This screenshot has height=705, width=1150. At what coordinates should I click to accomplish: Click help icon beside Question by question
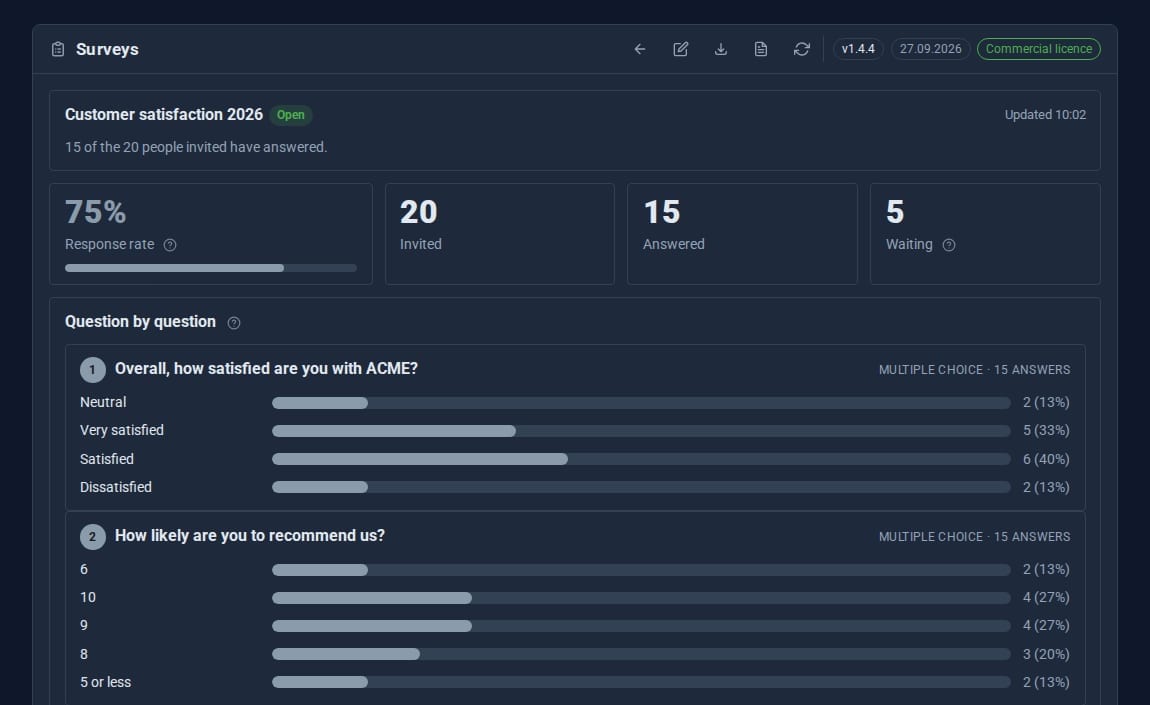coord(234,323)
